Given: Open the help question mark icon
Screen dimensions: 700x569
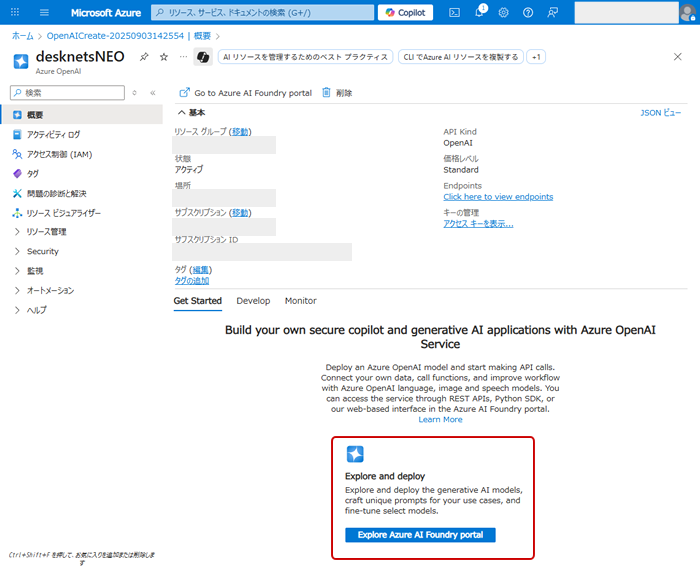Looking at the screenshot, I should tap(528, 12).
